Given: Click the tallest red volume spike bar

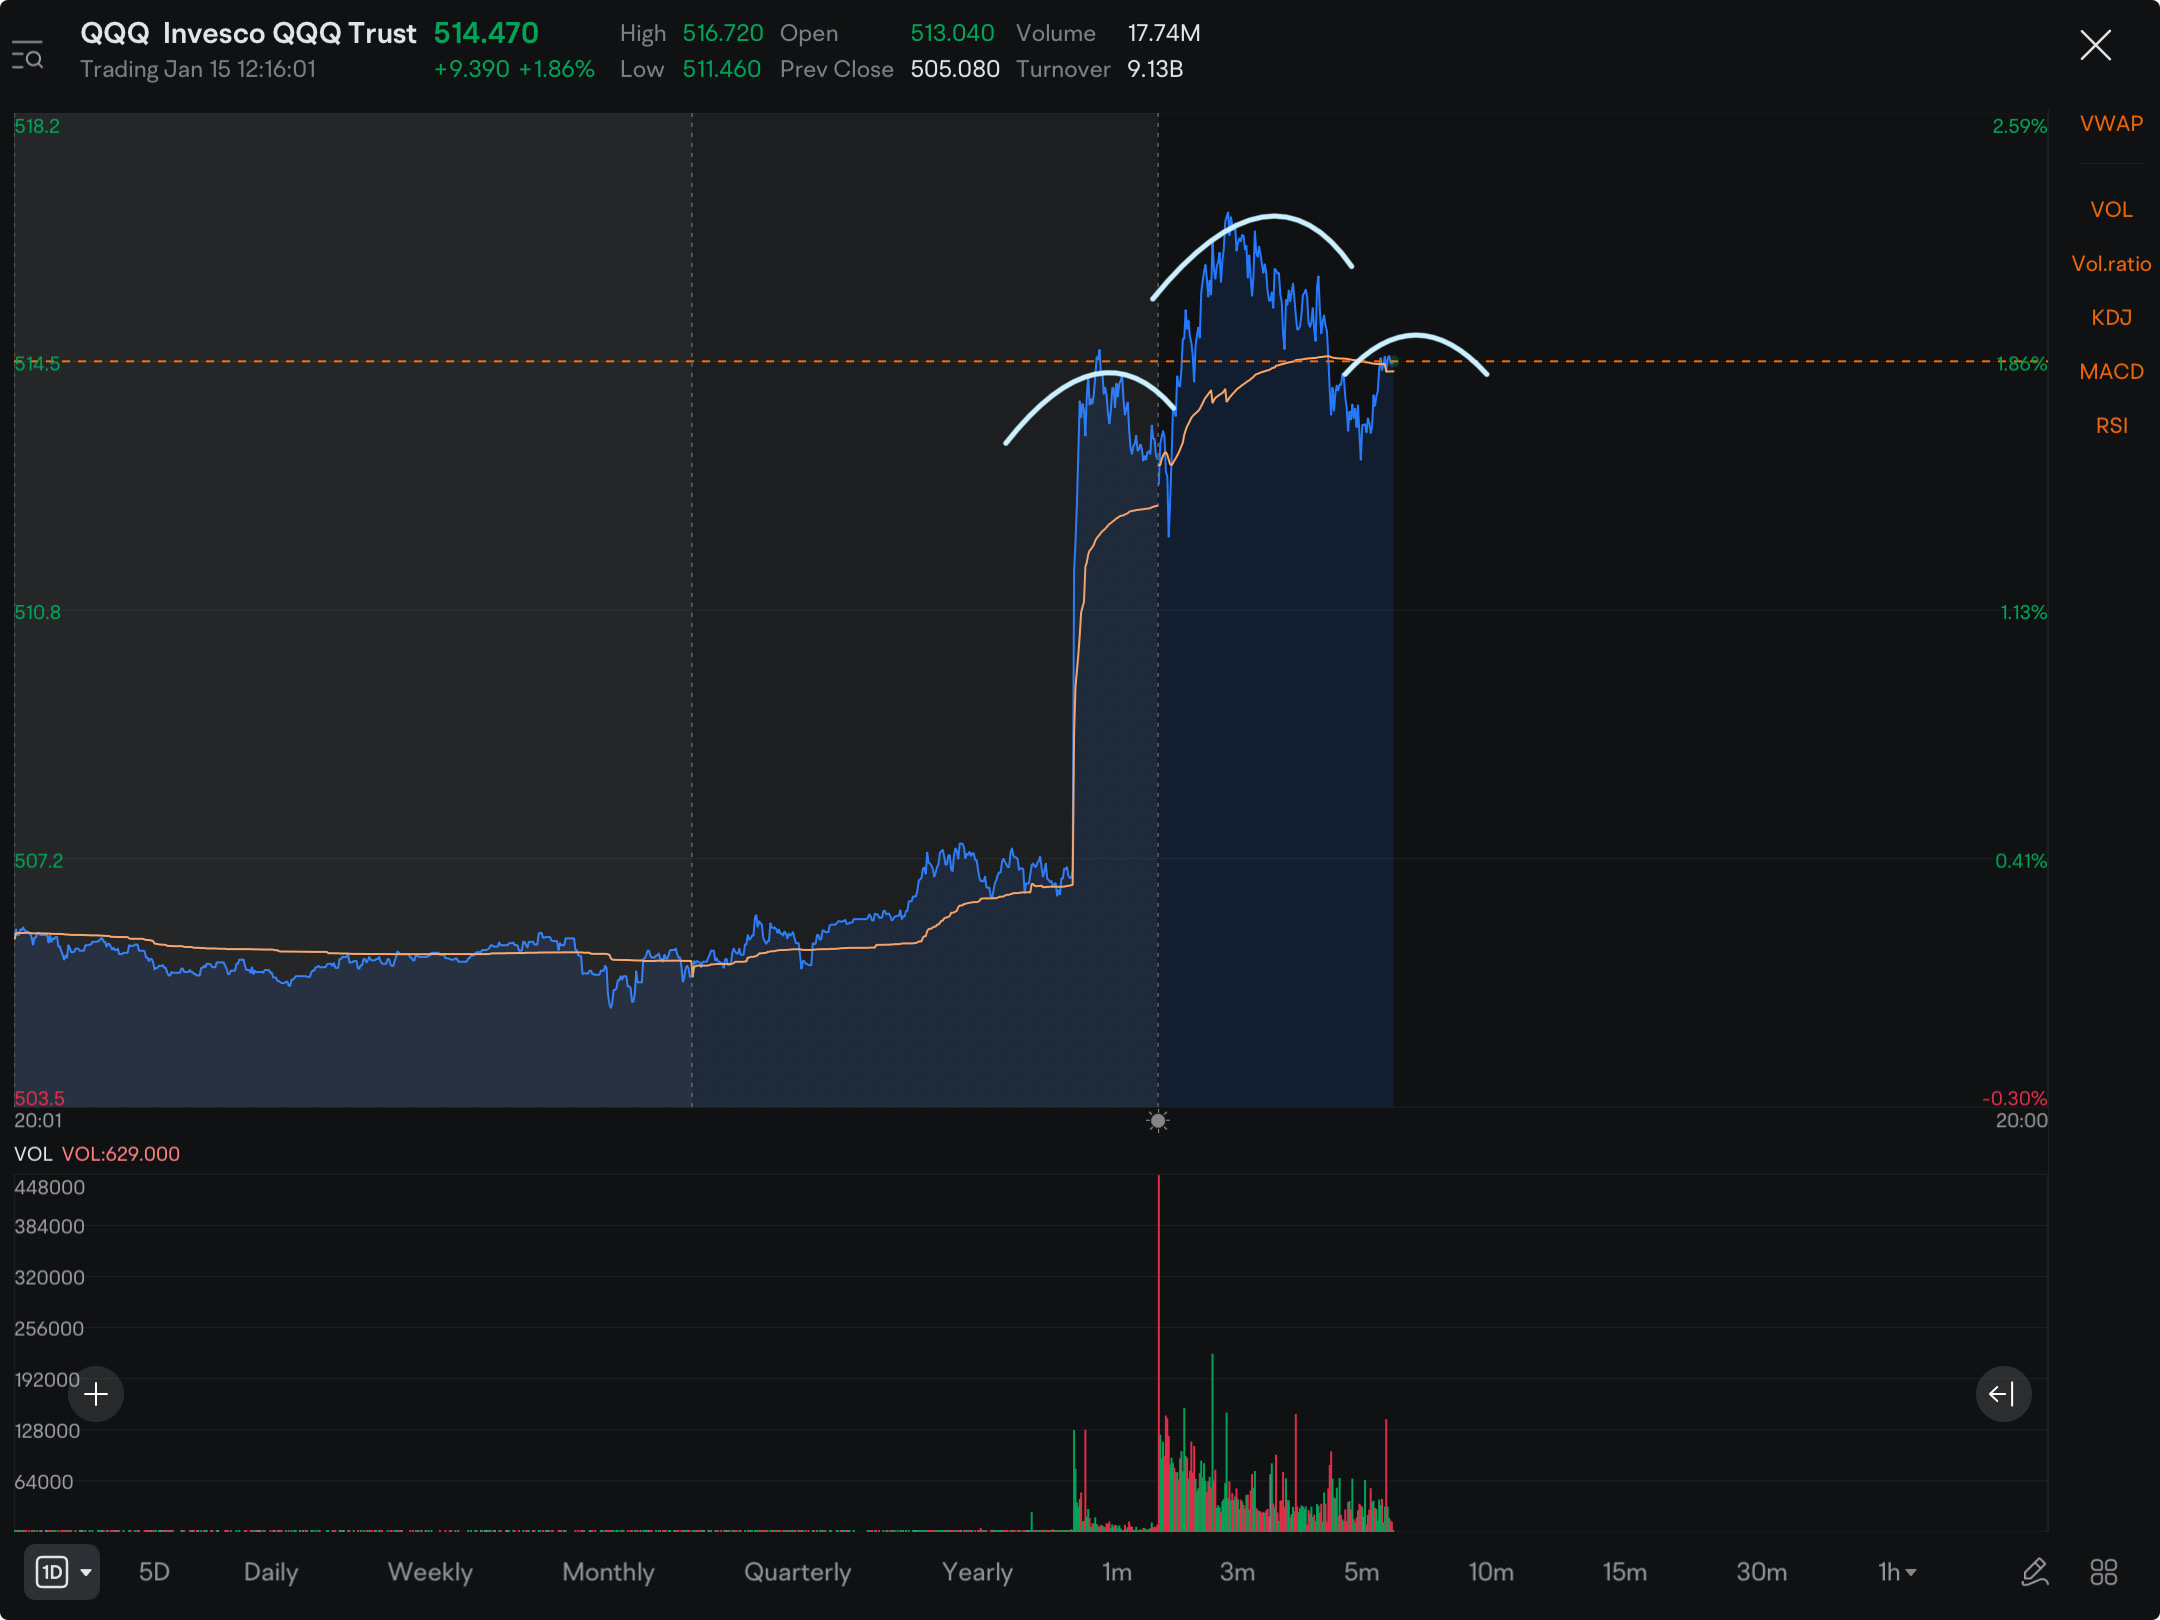Looking at the screenshot, I should [x=1159, y=1353].
